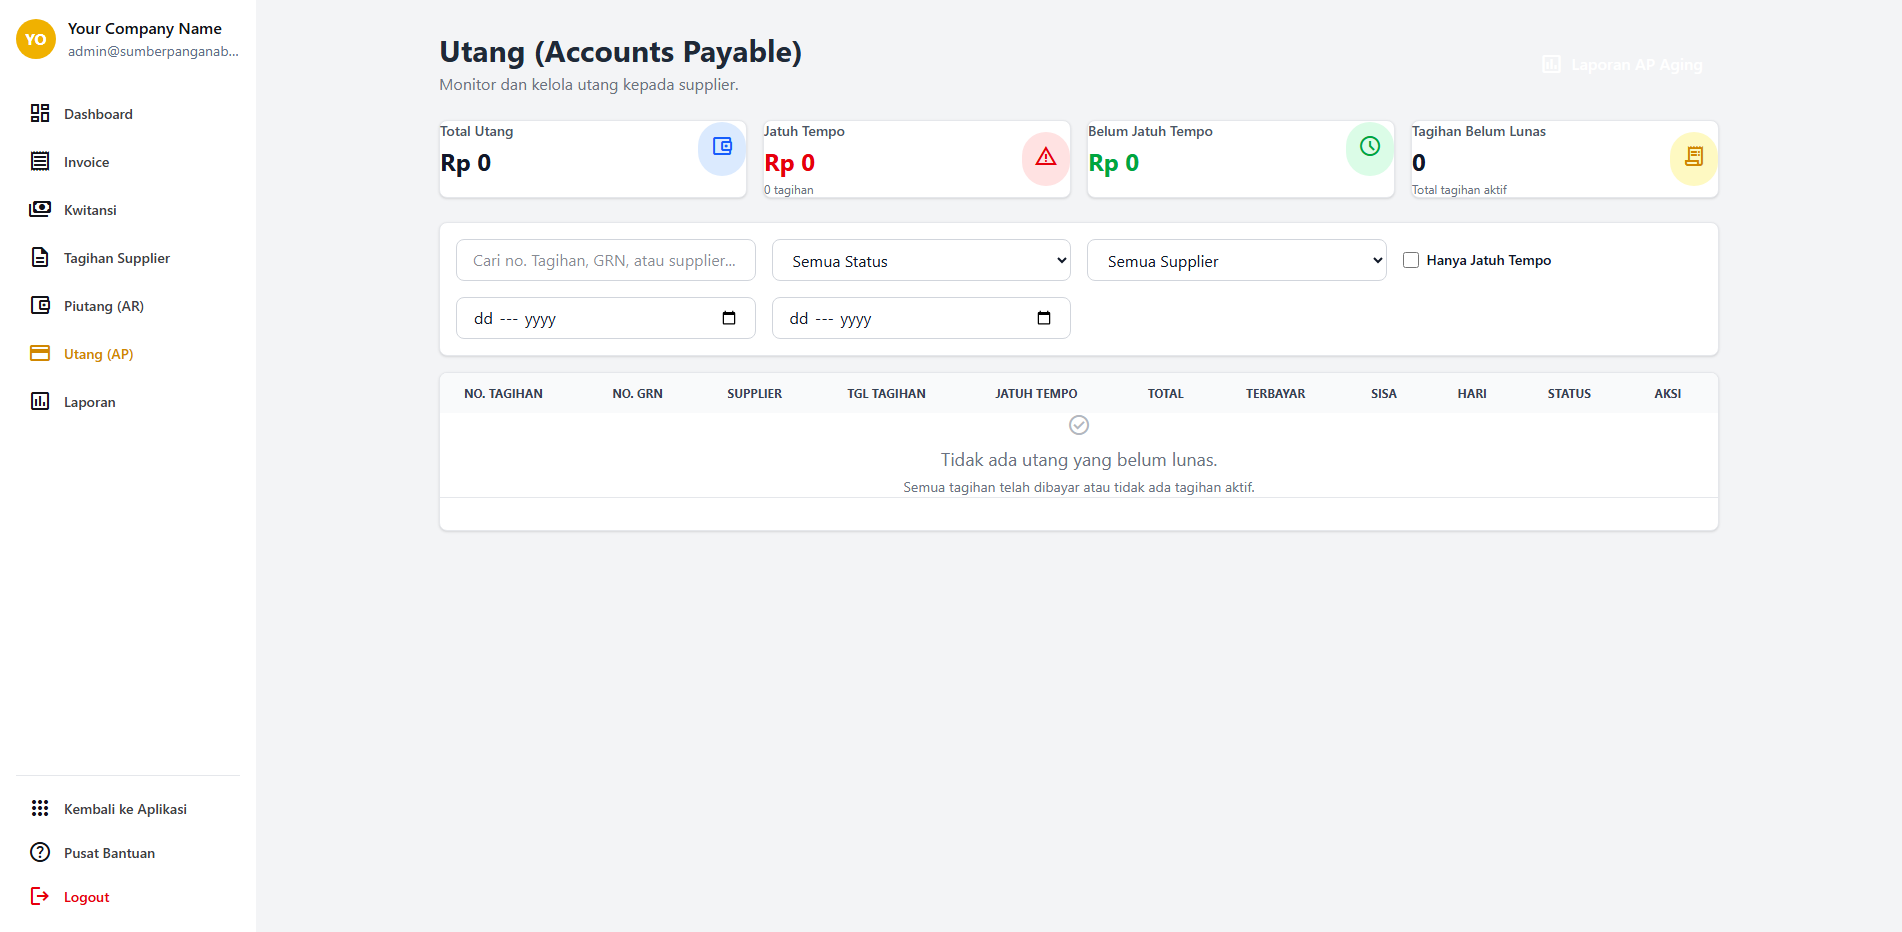
Task: Click the clock icon on Belum Jatuh Tempo card
Action: 1369,147
